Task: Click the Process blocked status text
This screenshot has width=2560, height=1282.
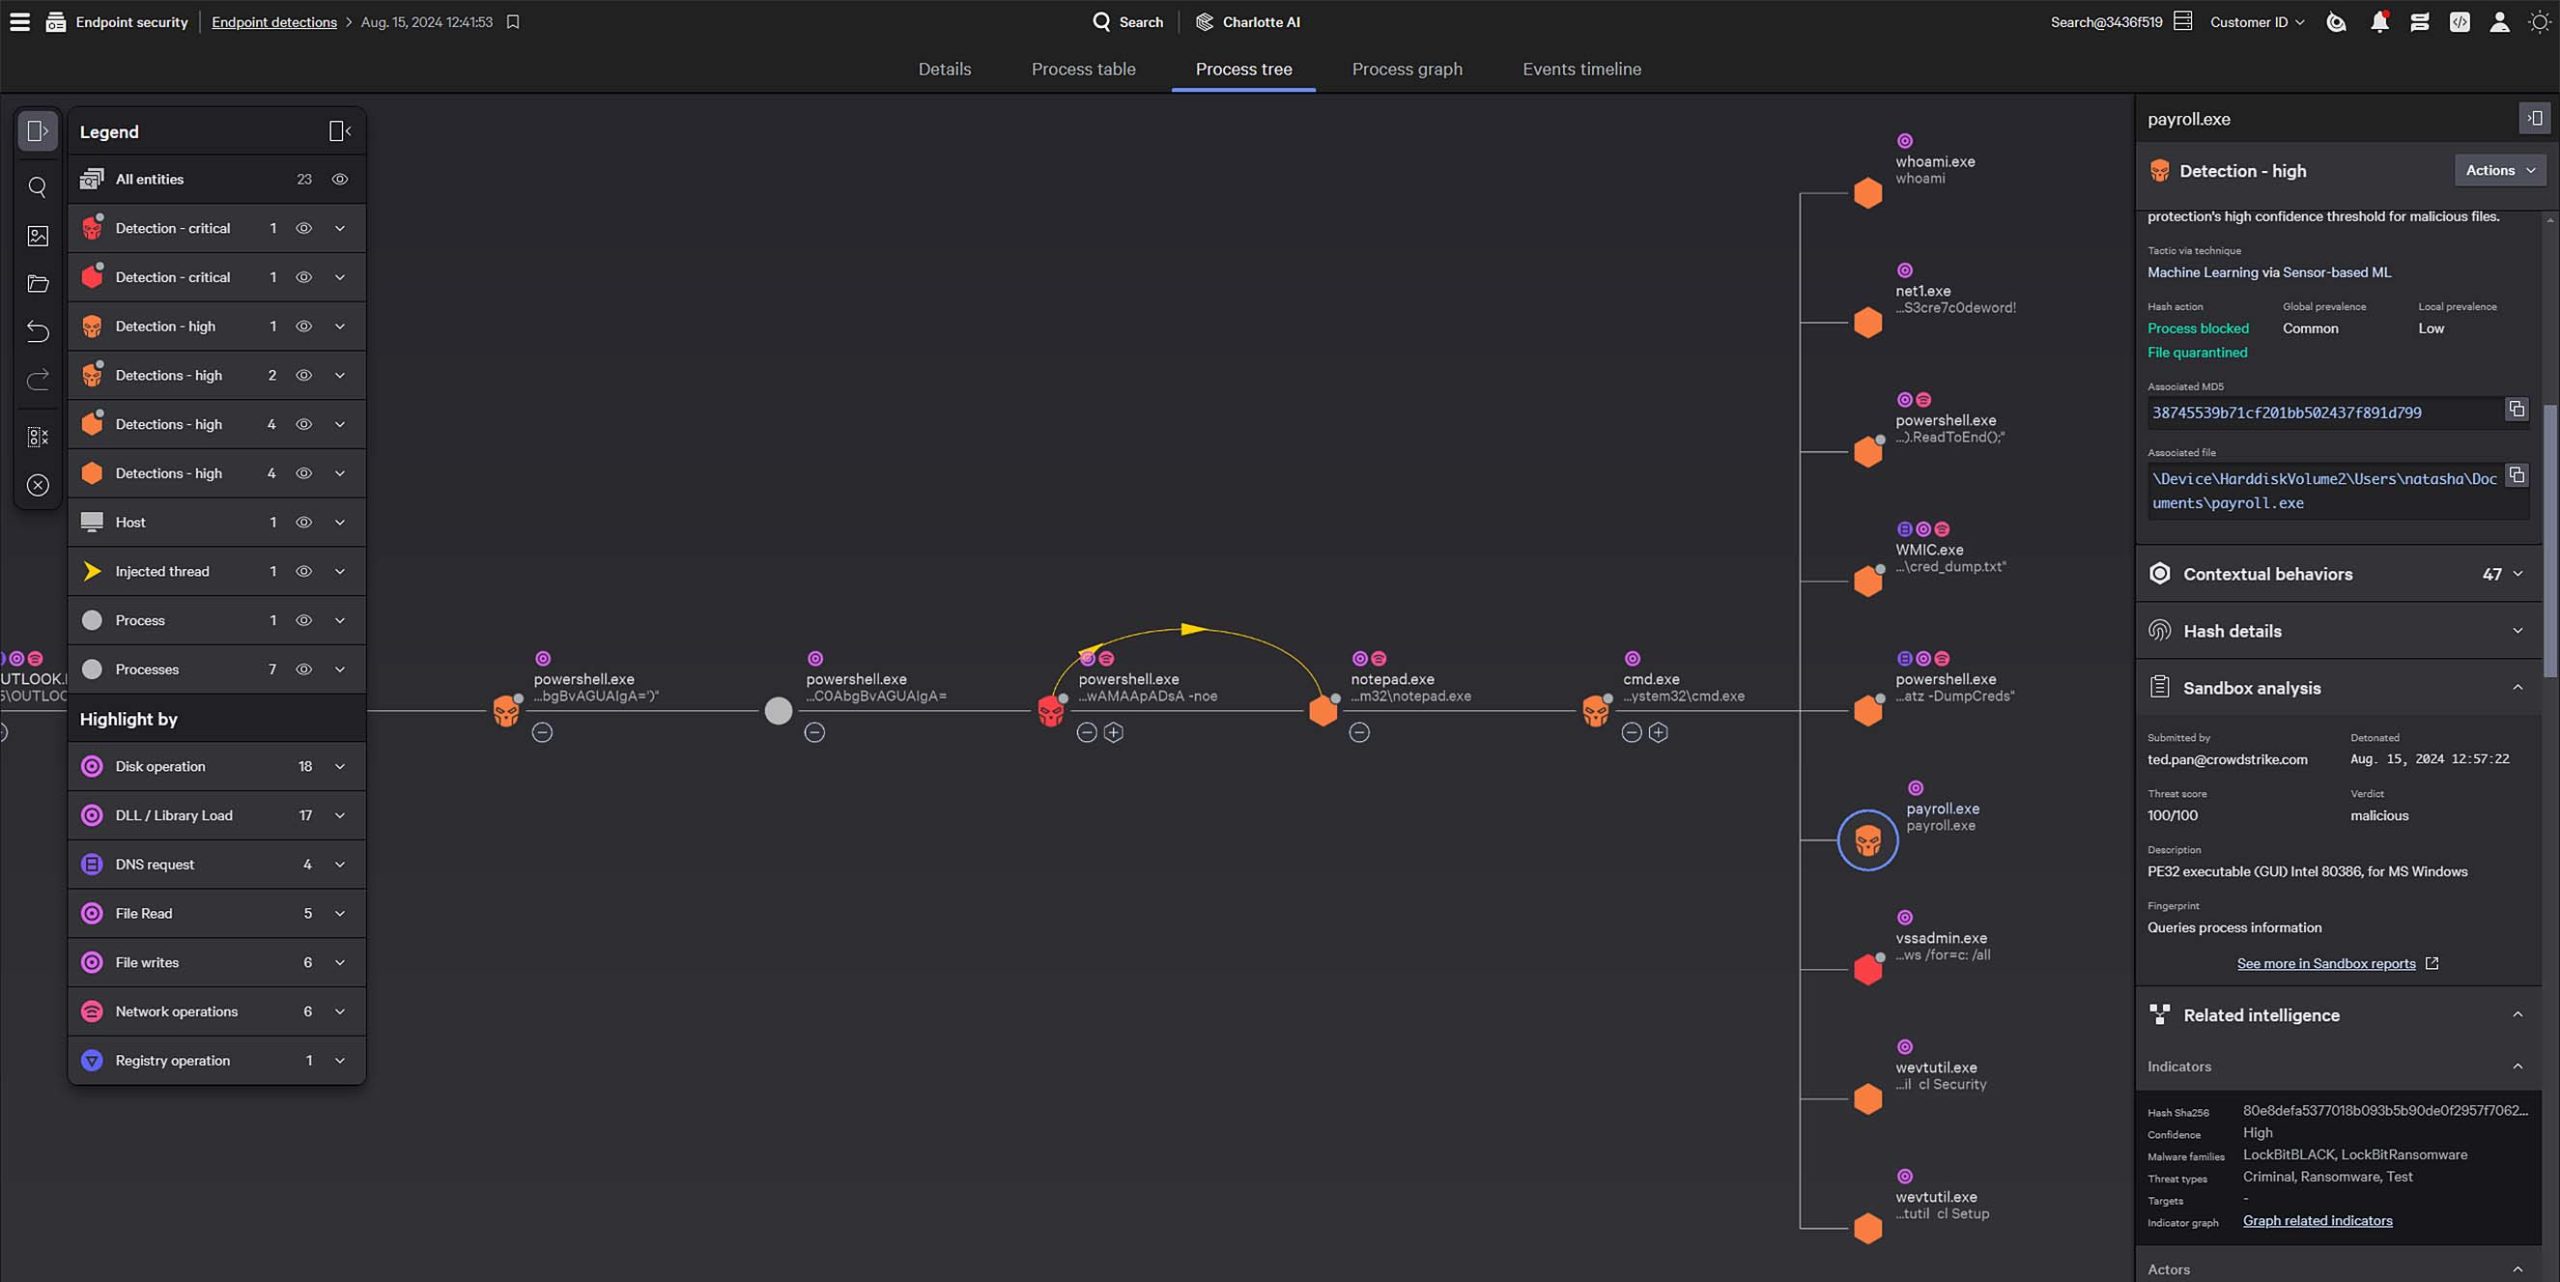Action: click(x=2198, y=329)
